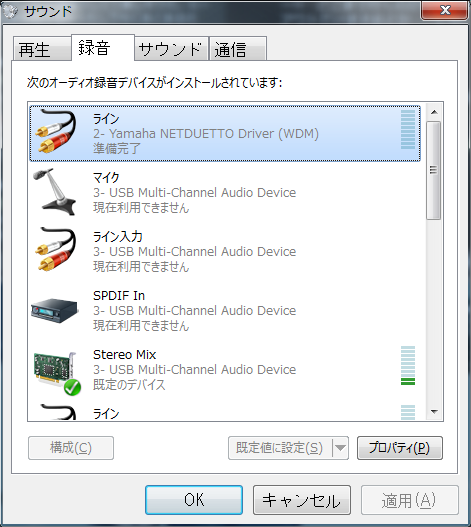This screenshot has height=527, width=471.
Task: Close the サウンド dialog window
Action: coord(444,10)
